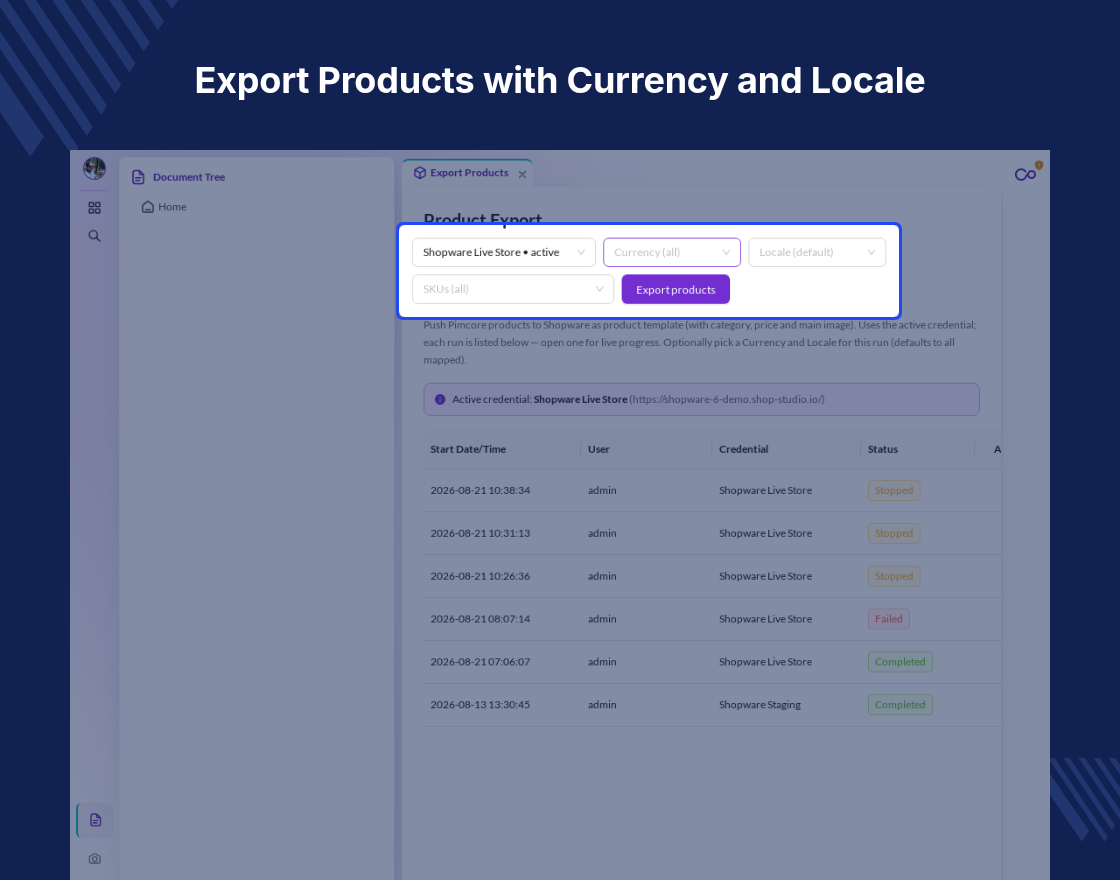Click Shopware Live Store in the 10:38:34 row
The height and width of the screenshot is (880, 1120).
click(x=765, y=491)
